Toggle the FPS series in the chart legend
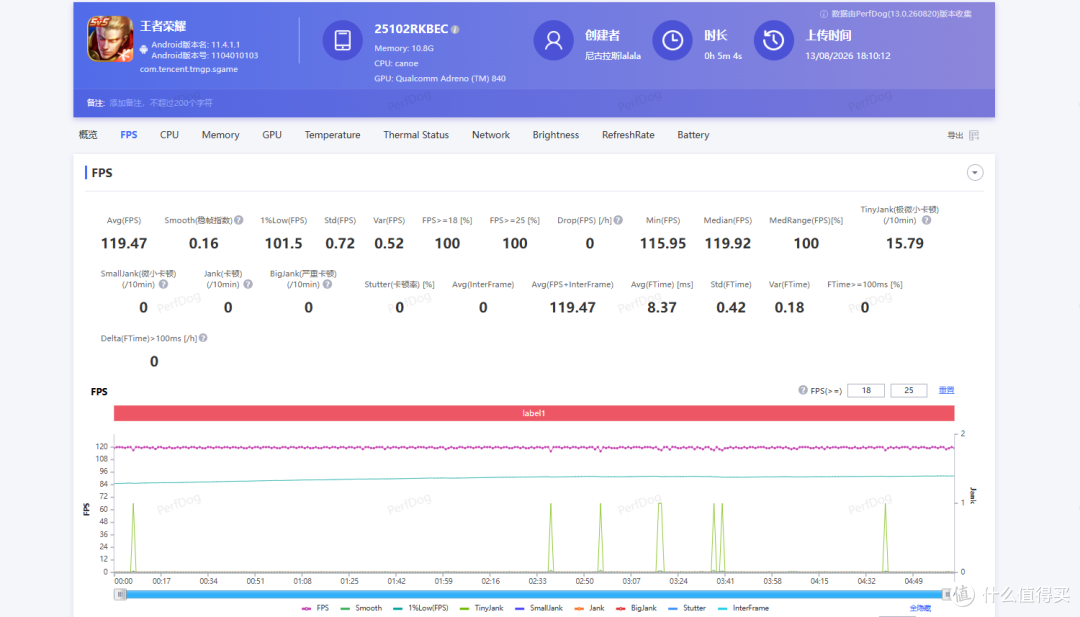Viewport: 1080px width, 617px height. 315,608
